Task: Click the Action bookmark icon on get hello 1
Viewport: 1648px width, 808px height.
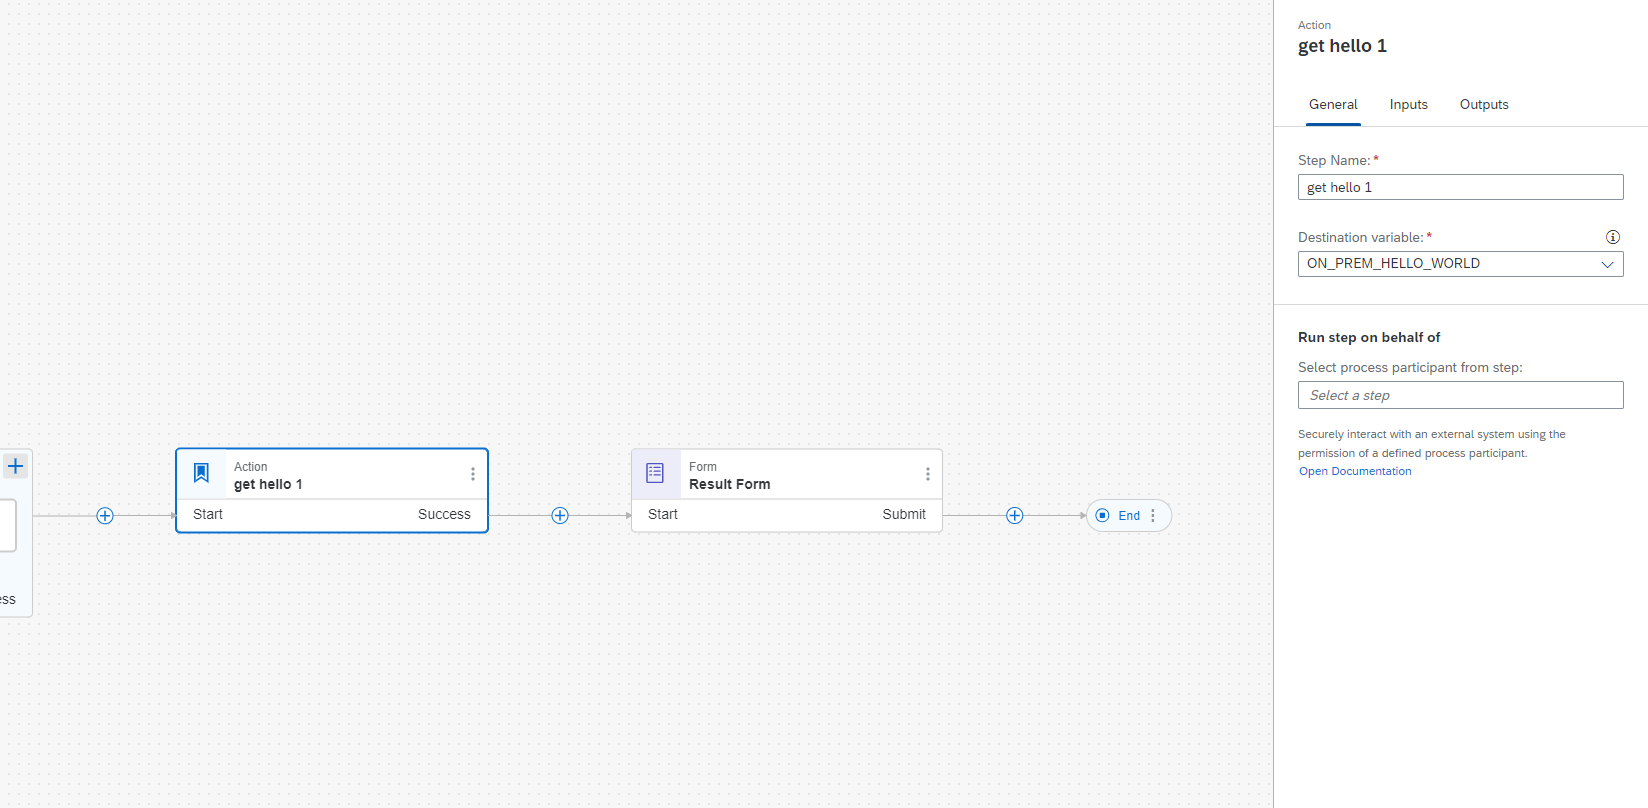Action: (x=201, y=473)
